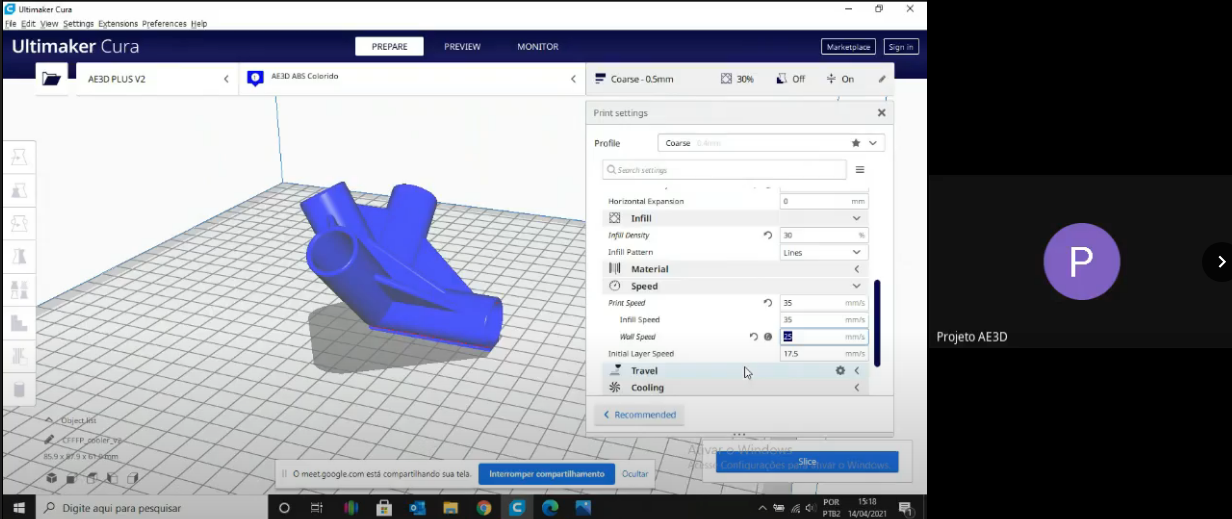The width and height of the screenshot is (1232, 519).
Task: Click the infill 30% summary icon
Action: pyautogui.click(x=727, y=79)
